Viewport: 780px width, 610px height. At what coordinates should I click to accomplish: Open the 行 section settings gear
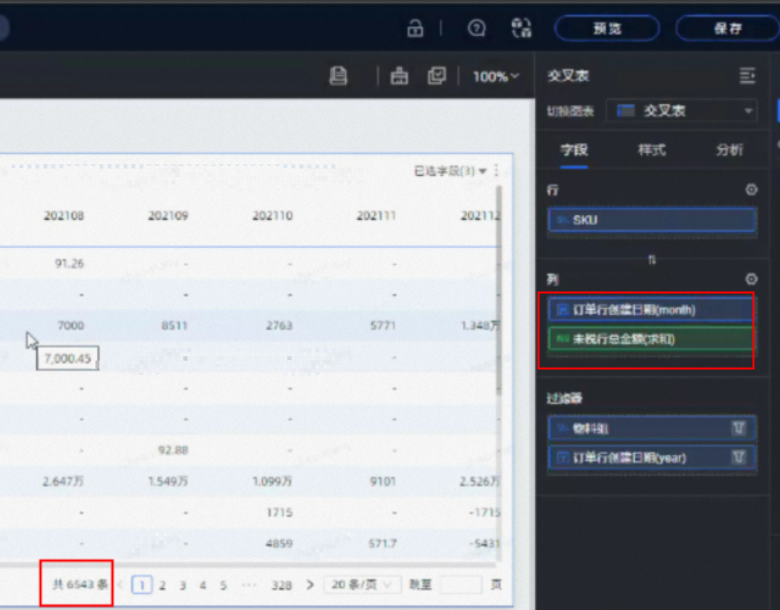[x=751, y=189]
